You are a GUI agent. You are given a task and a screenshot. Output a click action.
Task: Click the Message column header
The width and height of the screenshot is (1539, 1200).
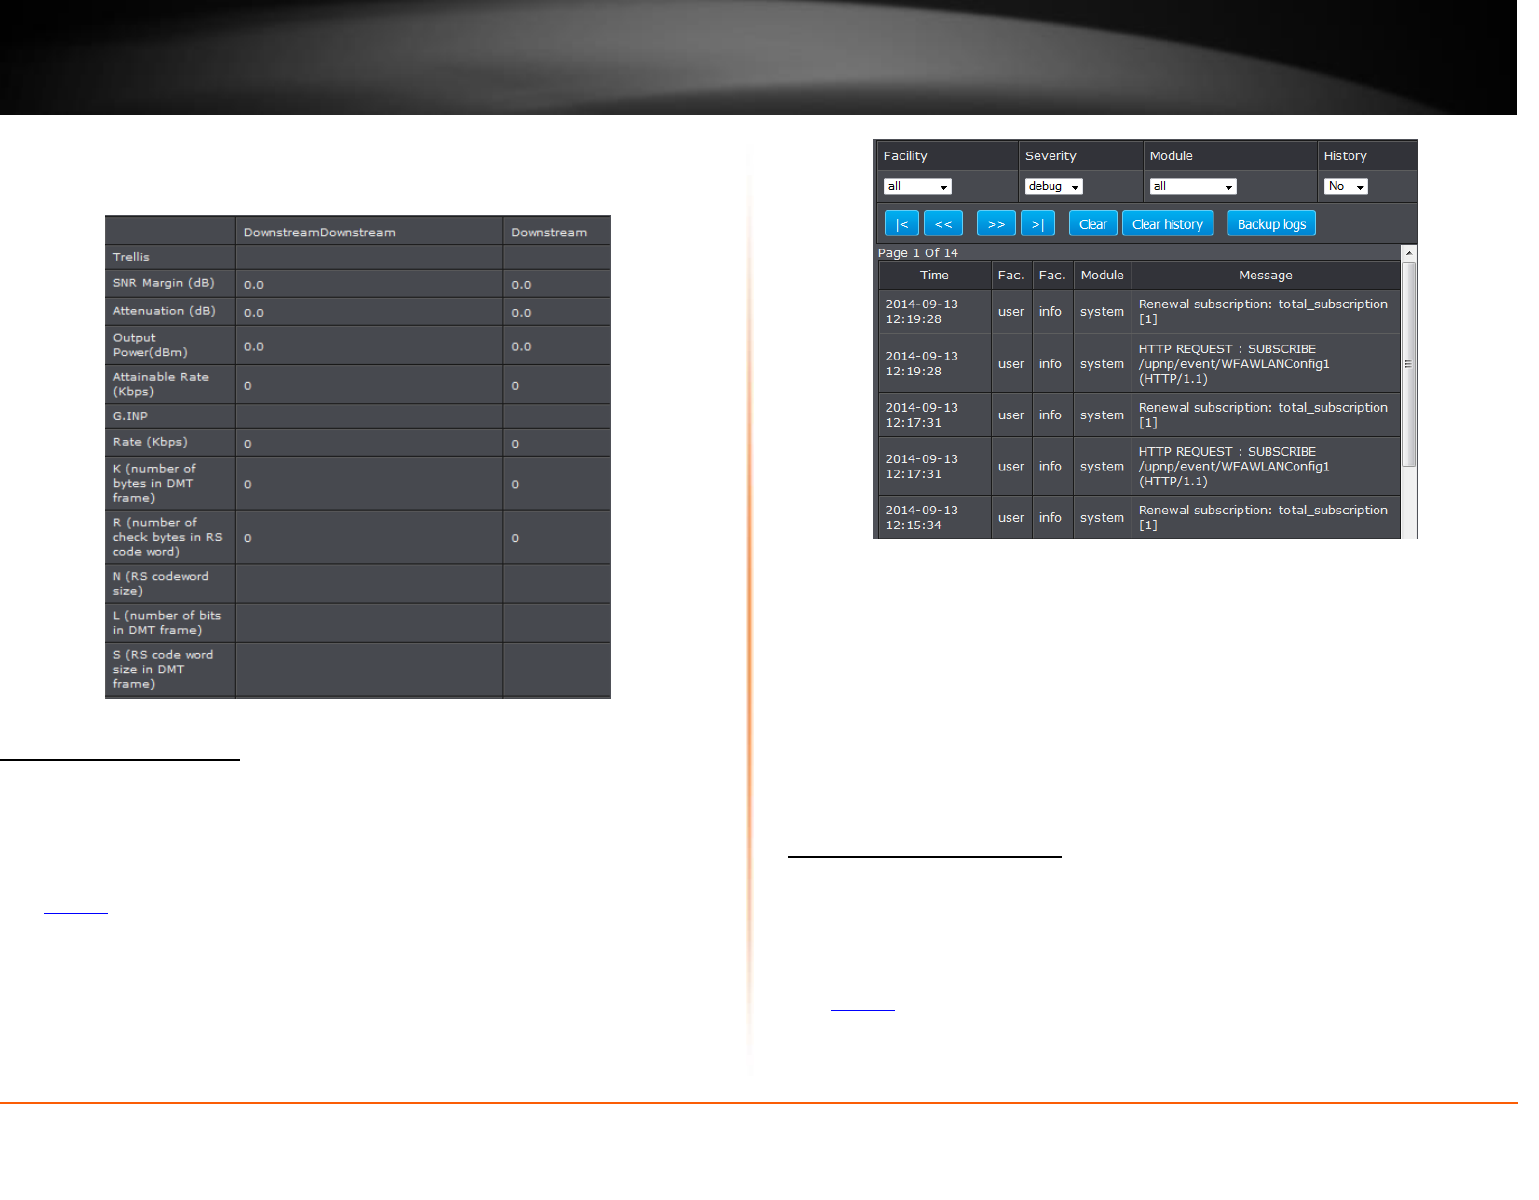coord(1265,275)
